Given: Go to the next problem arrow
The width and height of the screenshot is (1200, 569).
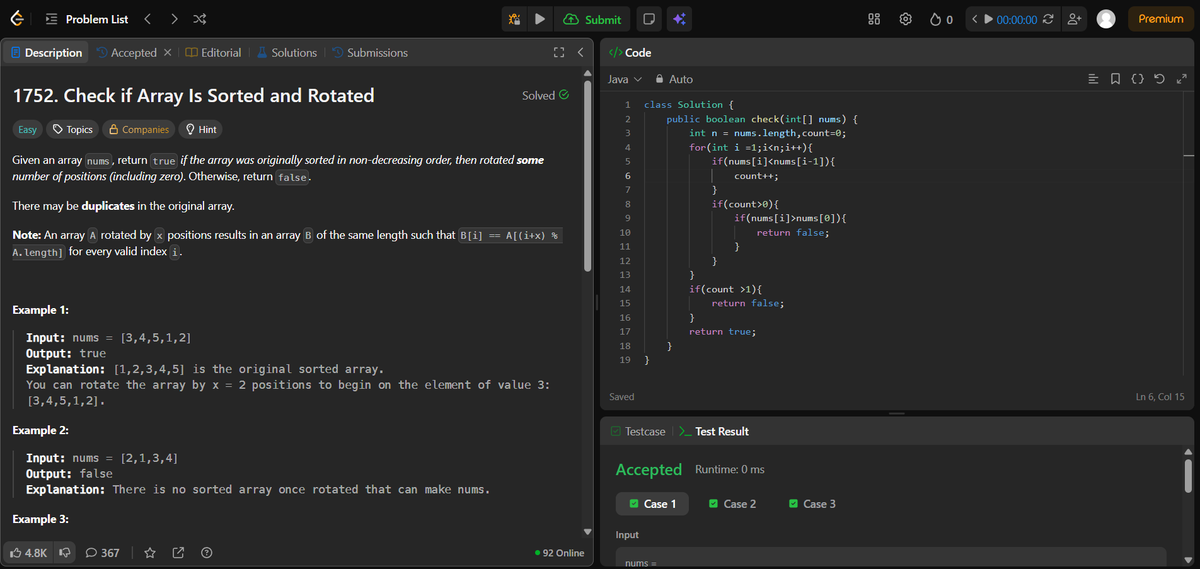Looking at the screenshot, I should 173,19.
